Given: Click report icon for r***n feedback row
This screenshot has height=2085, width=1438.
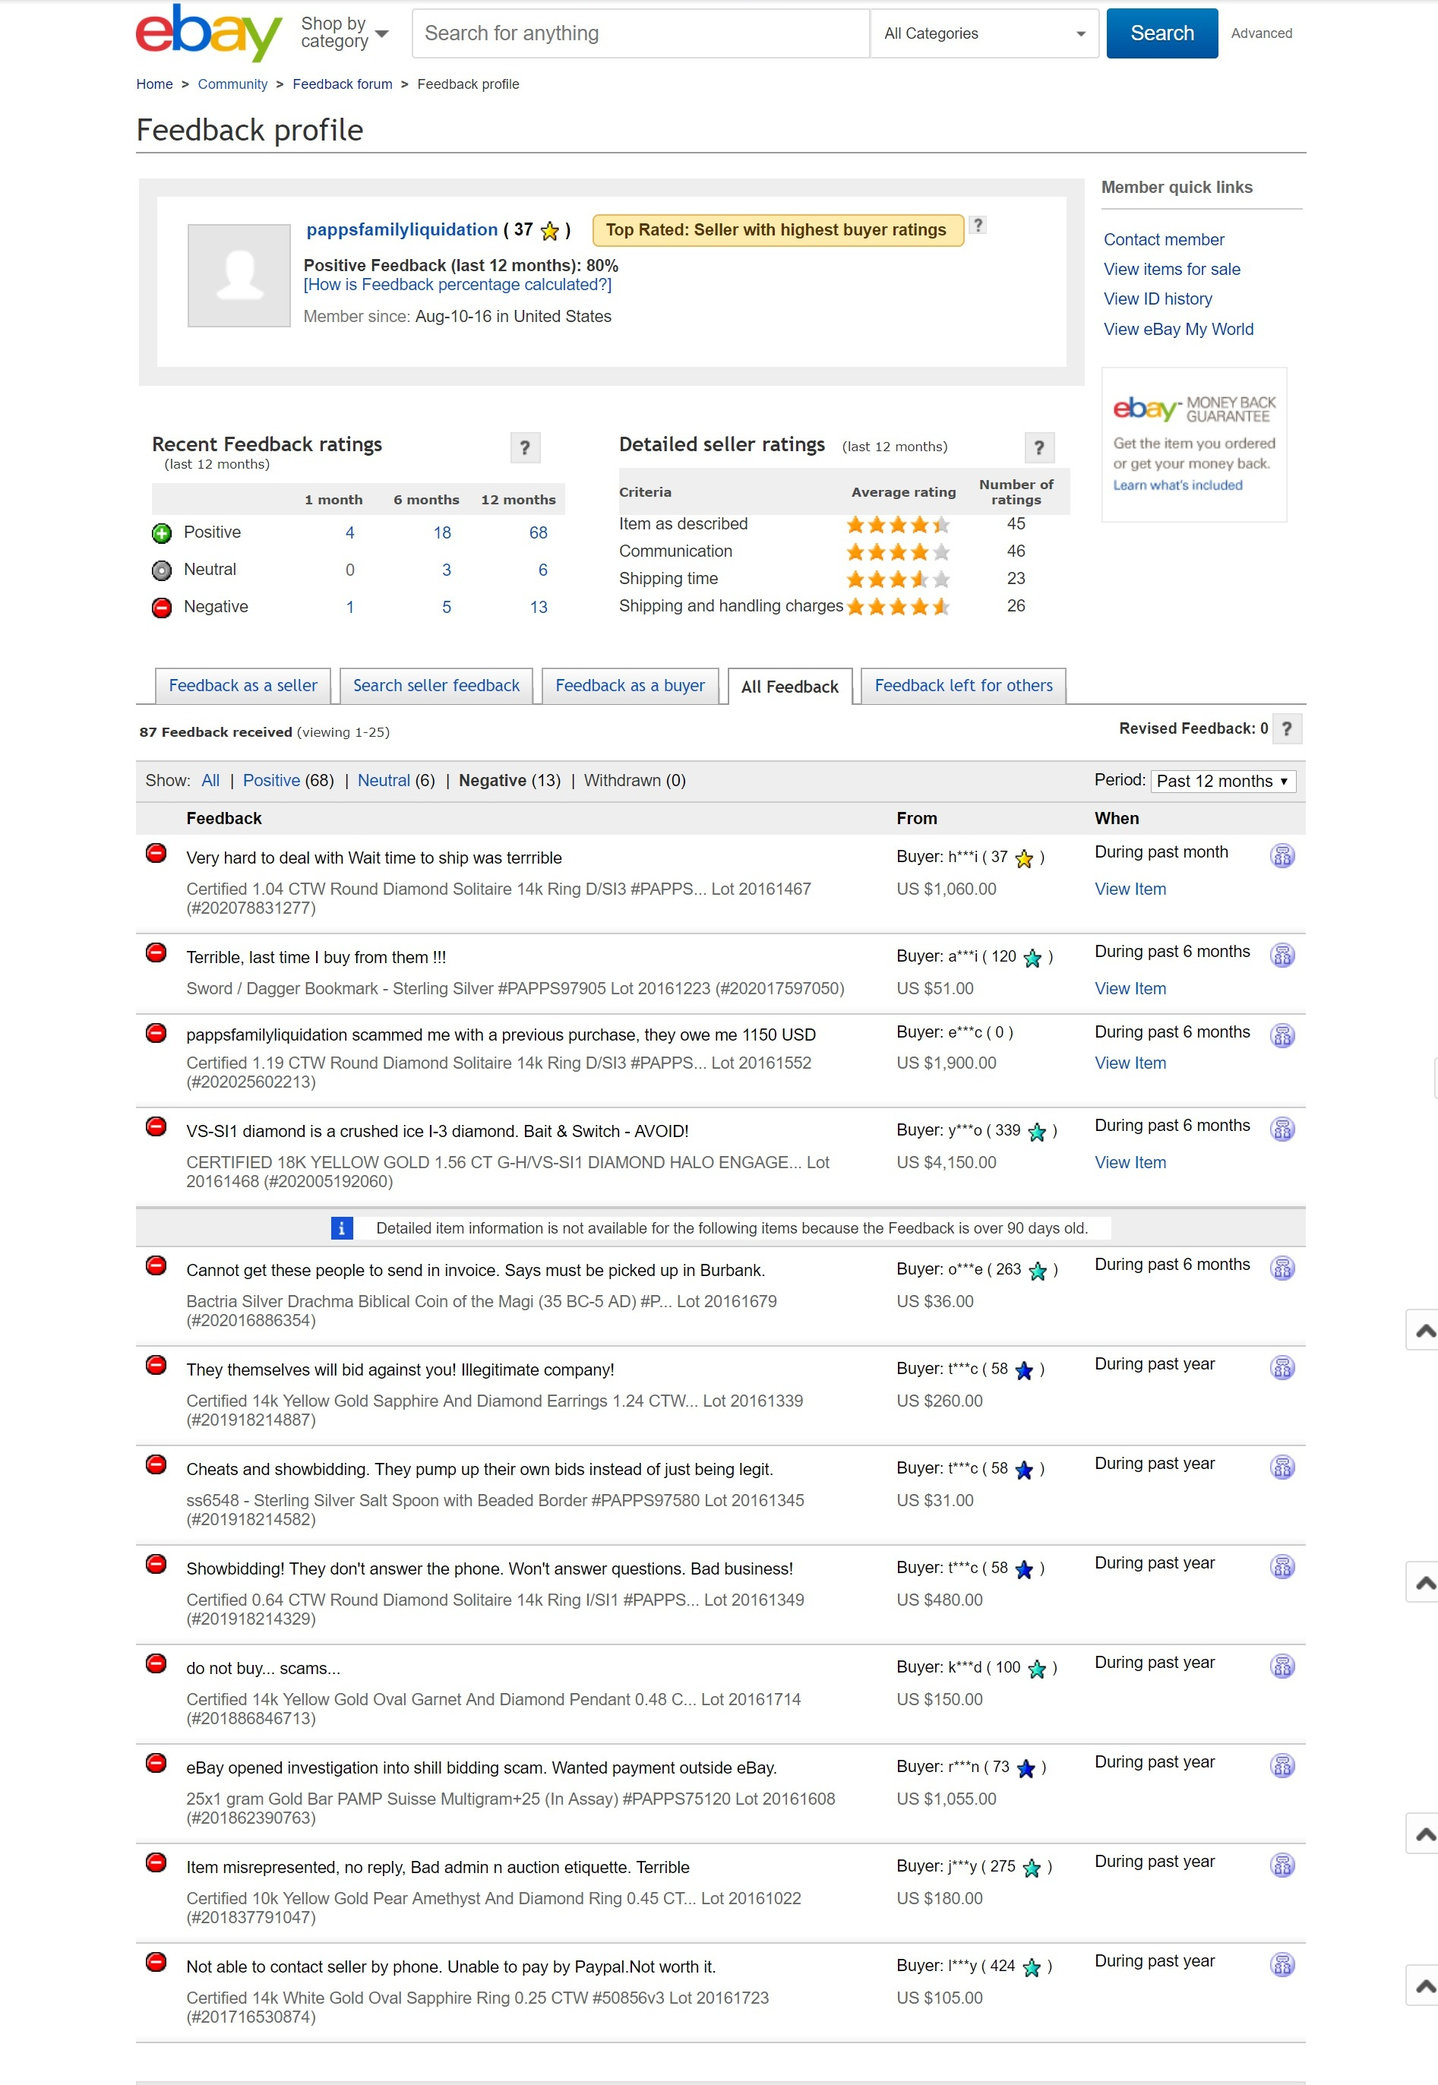Looking at the screenshot, I should click(x=1282, y=1766).
